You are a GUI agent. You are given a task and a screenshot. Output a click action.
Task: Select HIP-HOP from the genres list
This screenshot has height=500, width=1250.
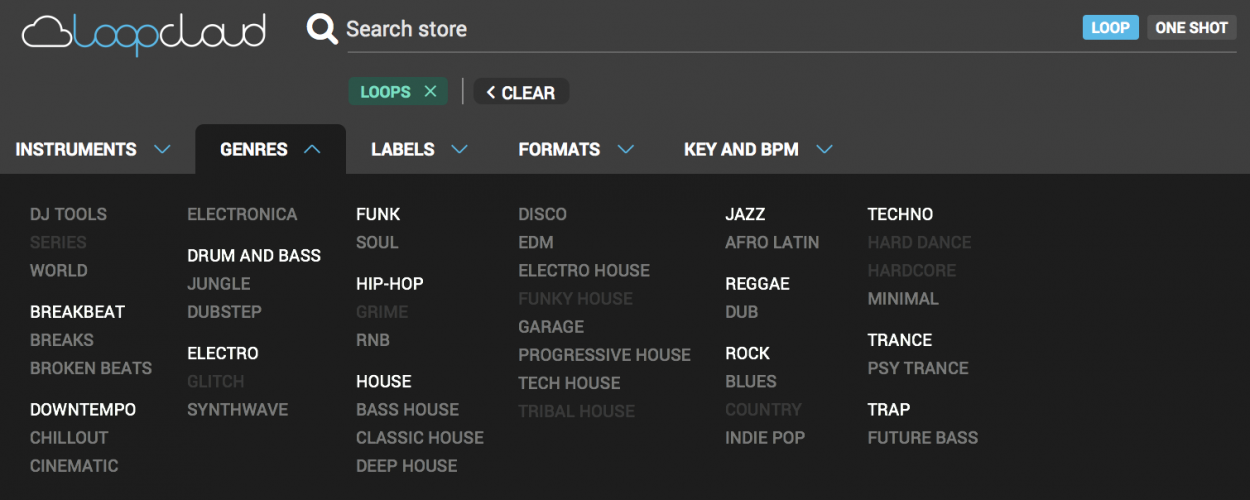390,284
